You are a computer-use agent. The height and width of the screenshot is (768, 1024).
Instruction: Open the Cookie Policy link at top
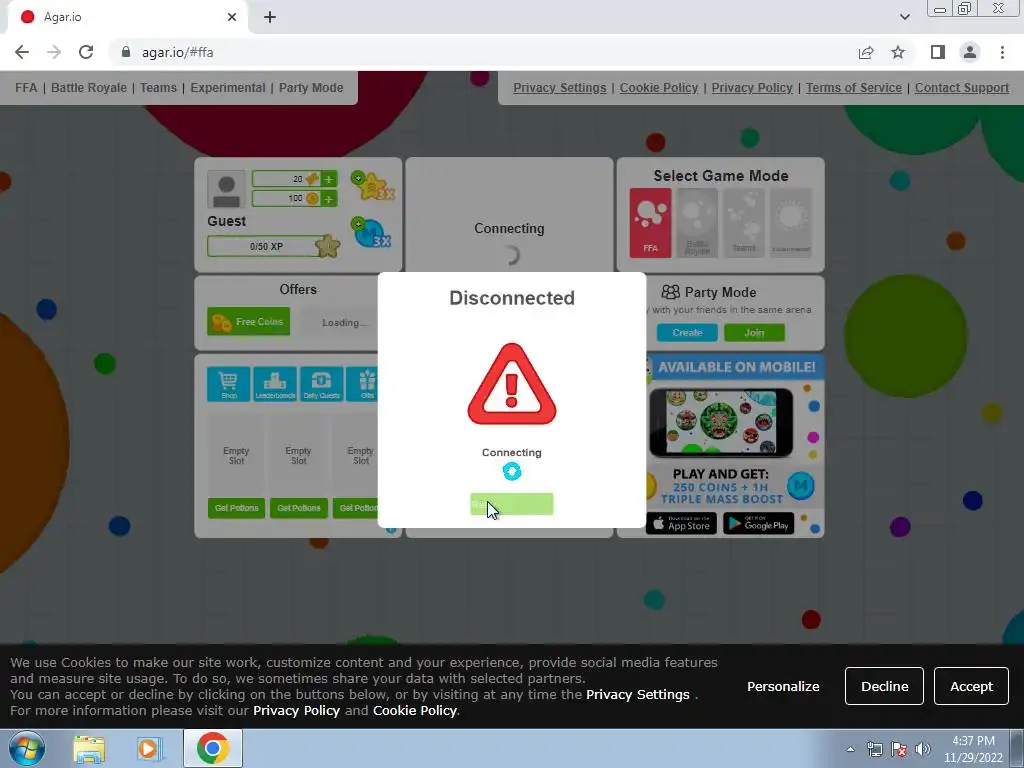659,88
